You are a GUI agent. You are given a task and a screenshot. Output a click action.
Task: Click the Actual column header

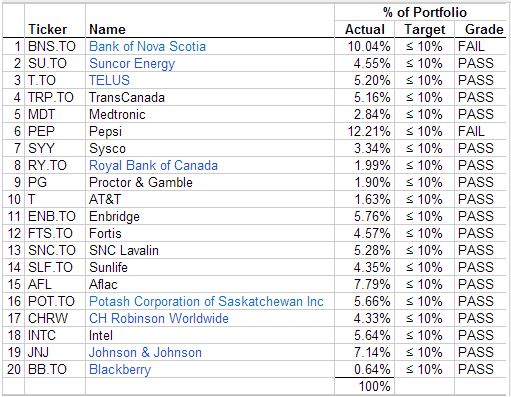pyautogui.click(x=365, y=29)
